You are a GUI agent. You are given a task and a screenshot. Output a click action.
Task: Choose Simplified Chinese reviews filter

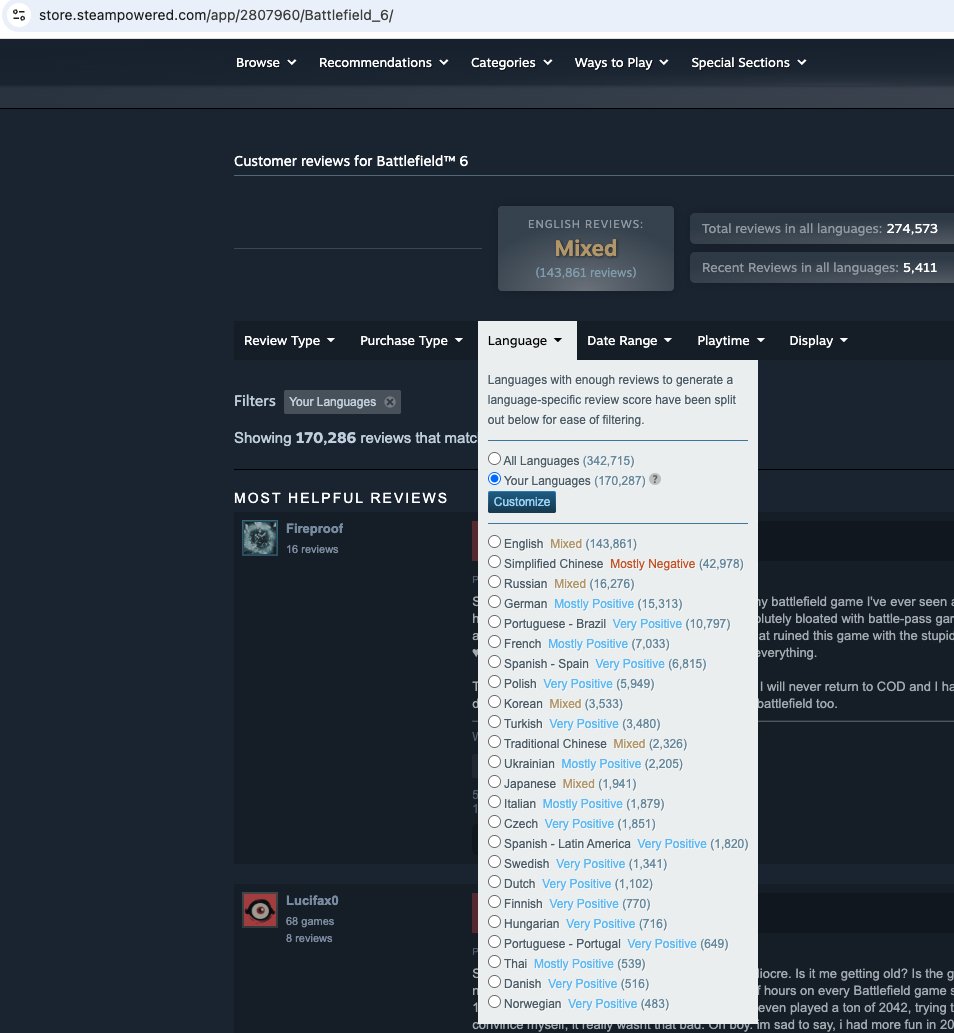(494, 562)
